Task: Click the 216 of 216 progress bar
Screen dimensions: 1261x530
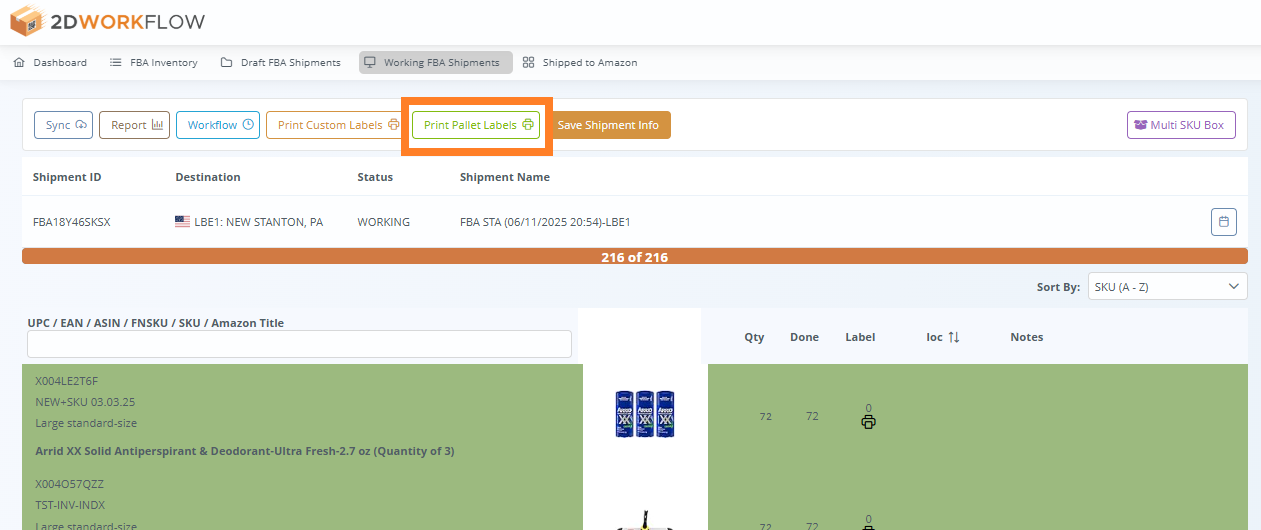Action: pos(634,257)
